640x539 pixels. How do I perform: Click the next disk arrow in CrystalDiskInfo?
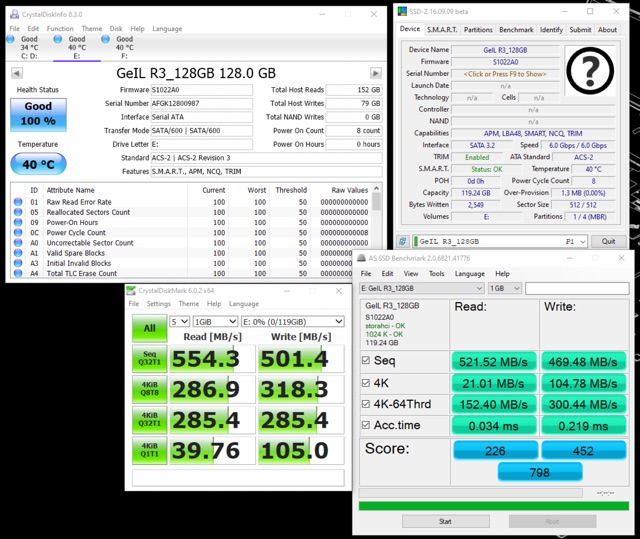(x=375, y=73)
